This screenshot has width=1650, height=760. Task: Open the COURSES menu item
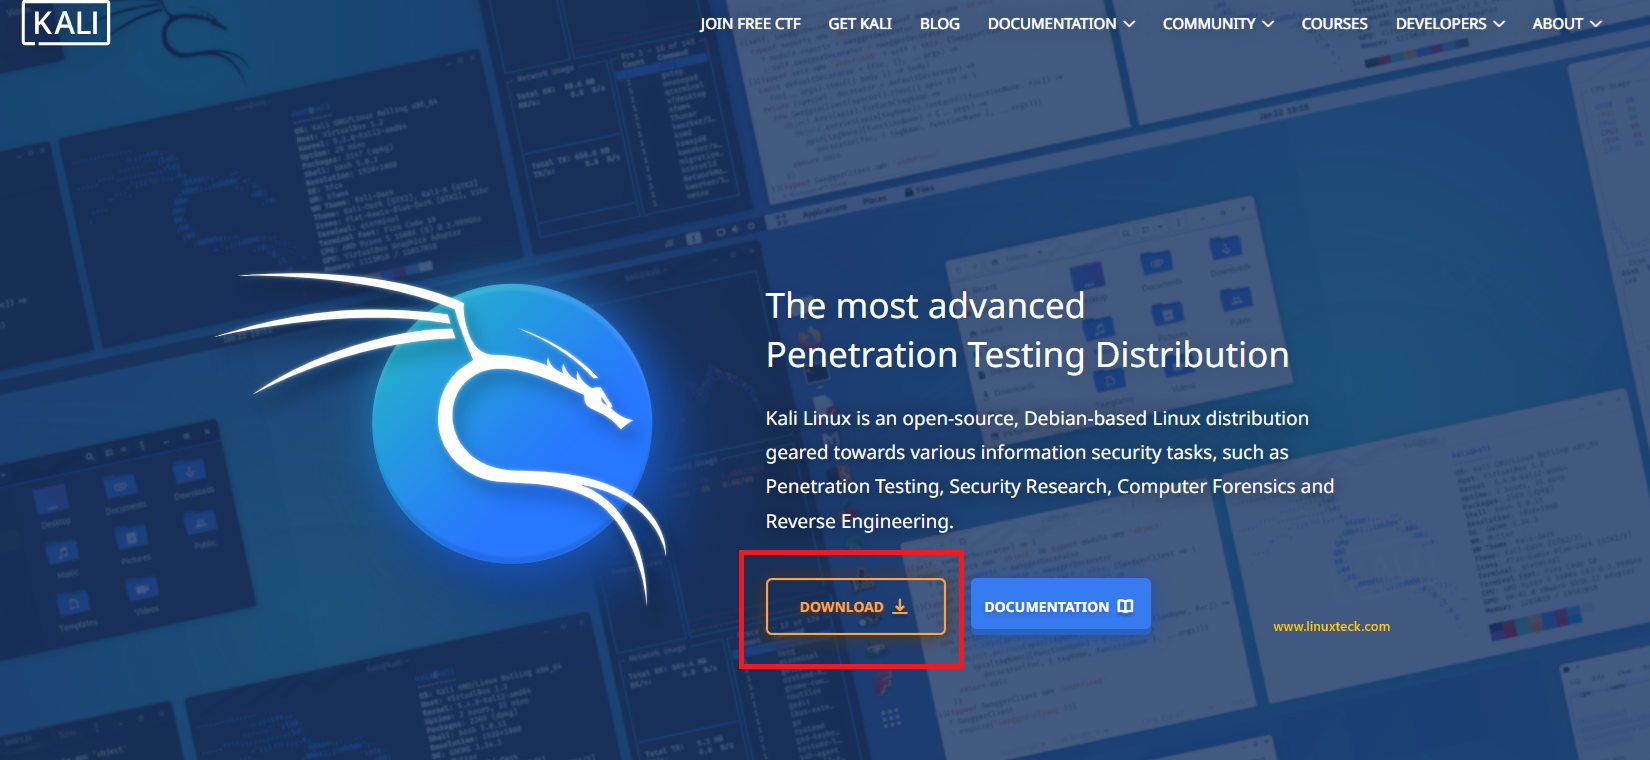(1334, 24)
